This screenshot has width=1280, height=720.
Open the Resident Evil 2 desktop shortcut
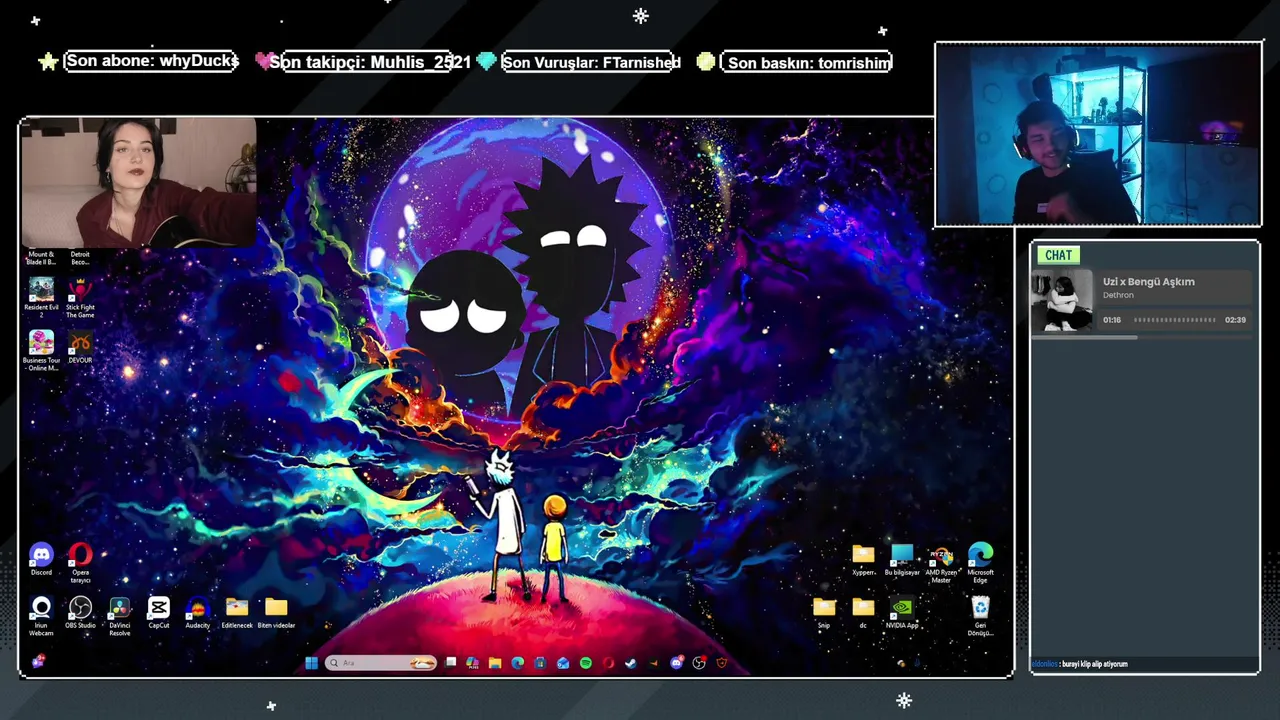point(41,295)
